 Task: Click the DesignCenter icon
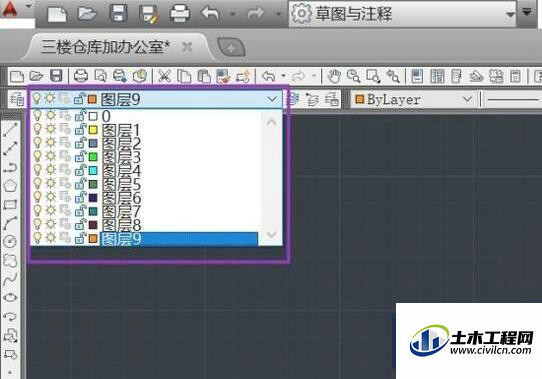tap(437, 76)
